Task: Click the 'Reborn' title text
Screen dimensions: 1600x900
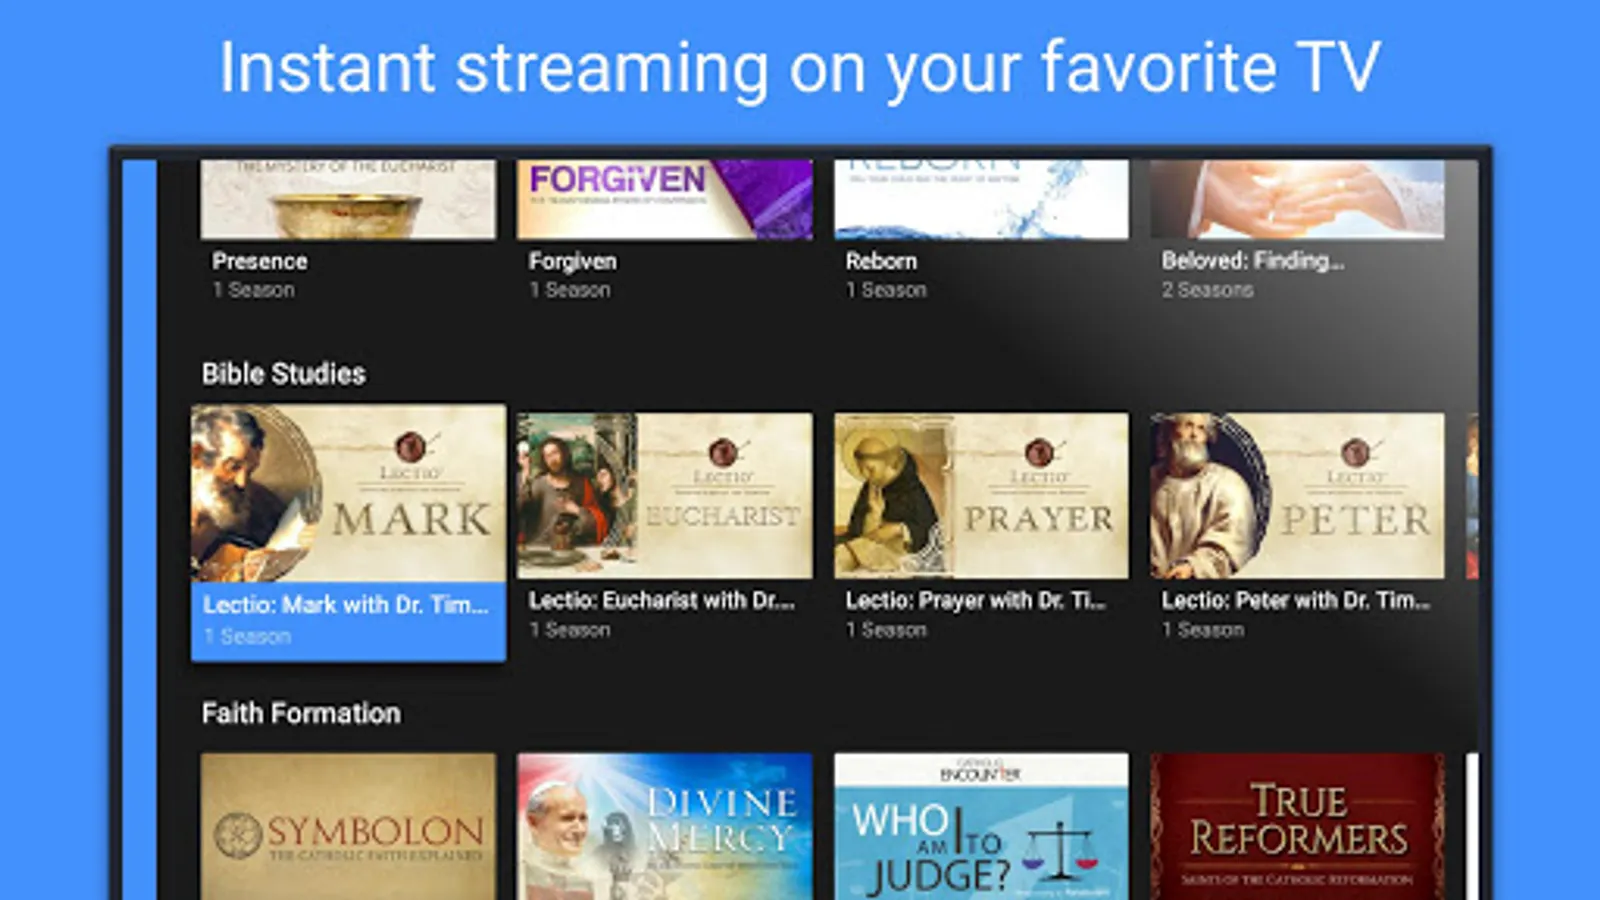Action: click(x=881, y=261)
